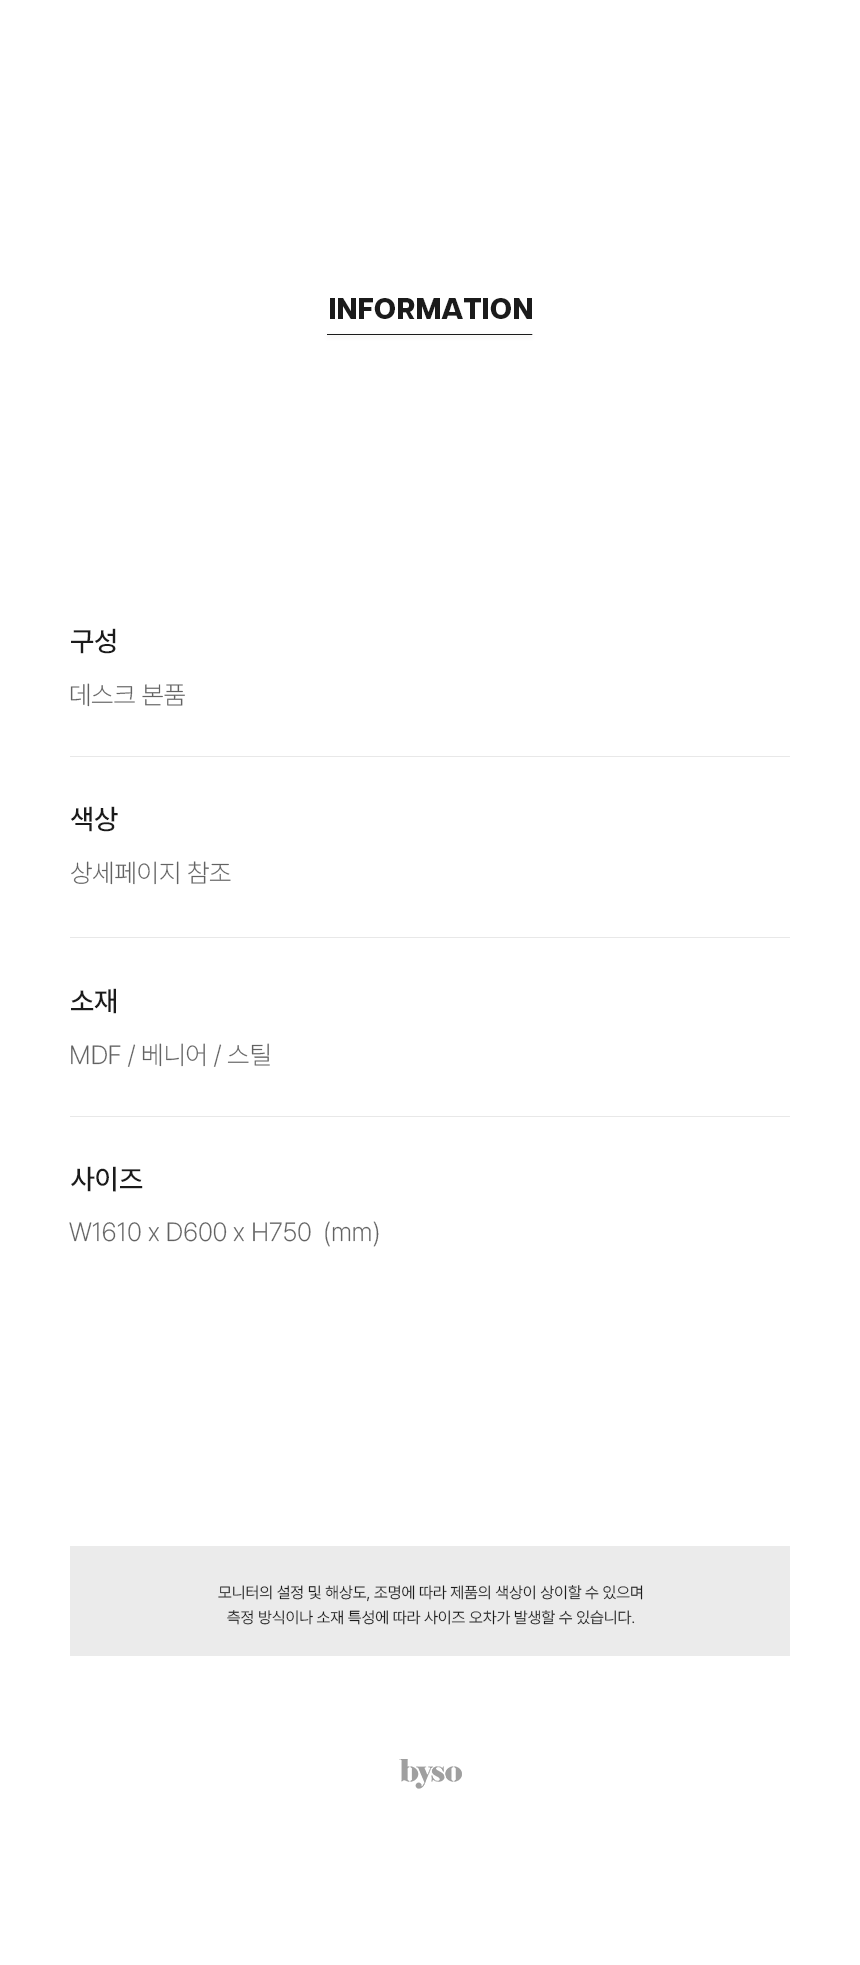Select the 소재 heading
This screenshot has width=860, height=1965.
[94, 1001]
